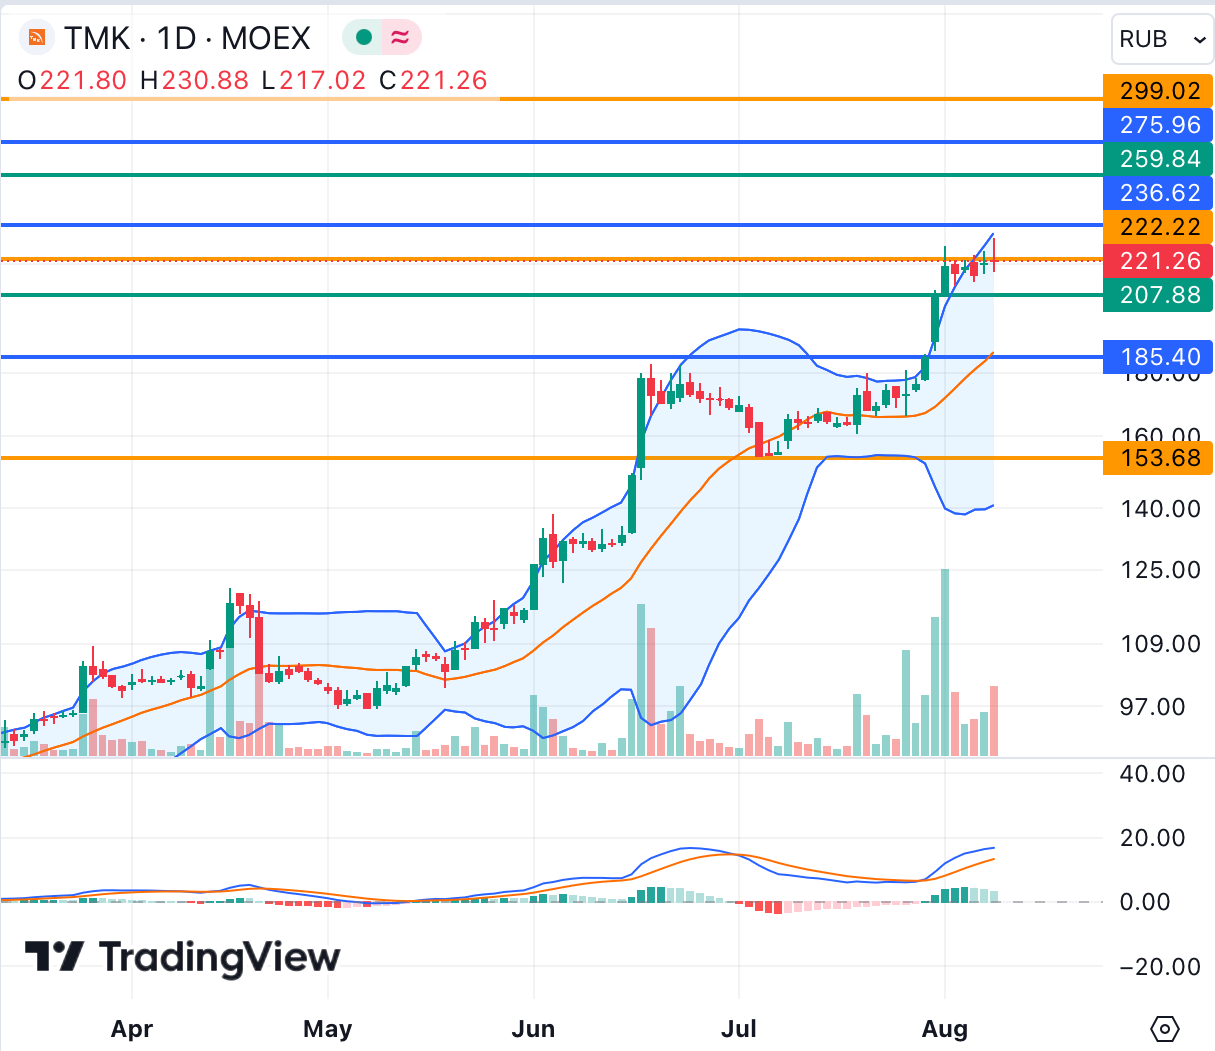Image resolution: width=1215 pixels, height=1051 pixels.
Task: Click the 236.62 blue price label
Action: click(x=1158, y=193)
